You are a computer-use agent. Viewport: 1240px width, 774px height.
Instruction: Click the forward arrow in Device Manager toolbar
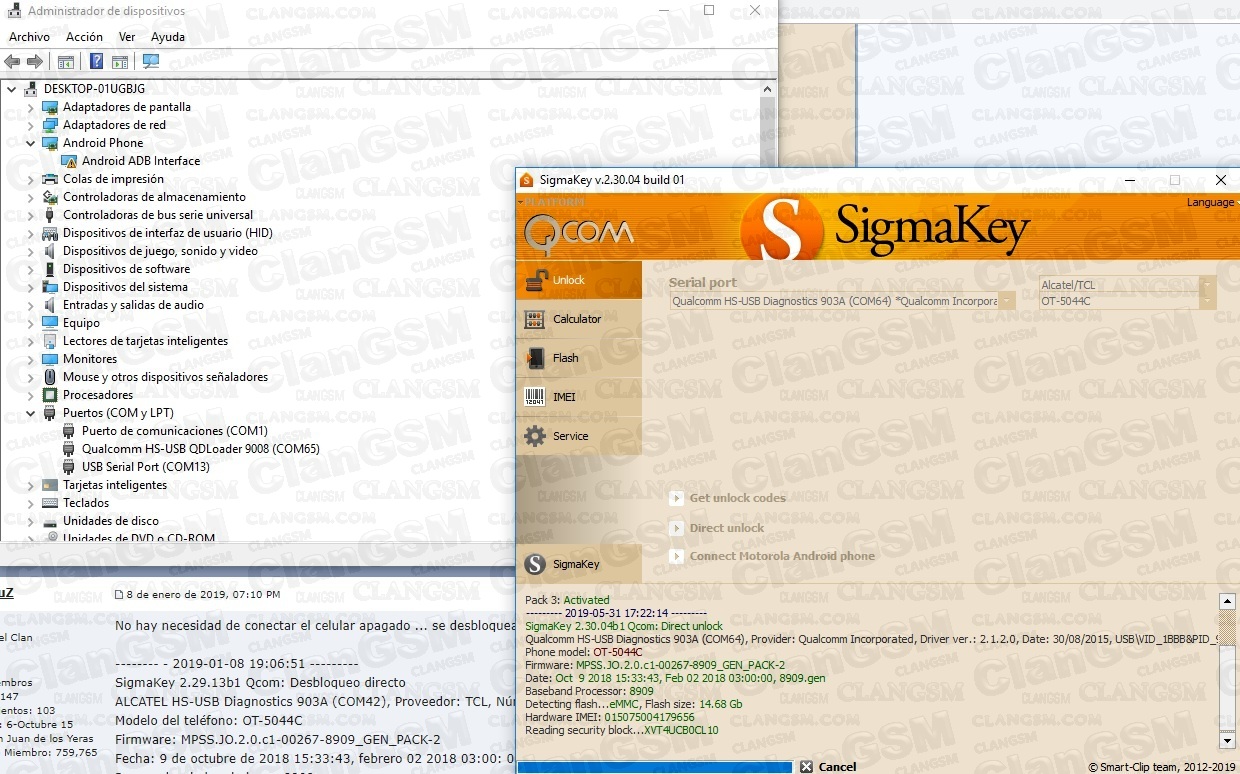point(35,61)
